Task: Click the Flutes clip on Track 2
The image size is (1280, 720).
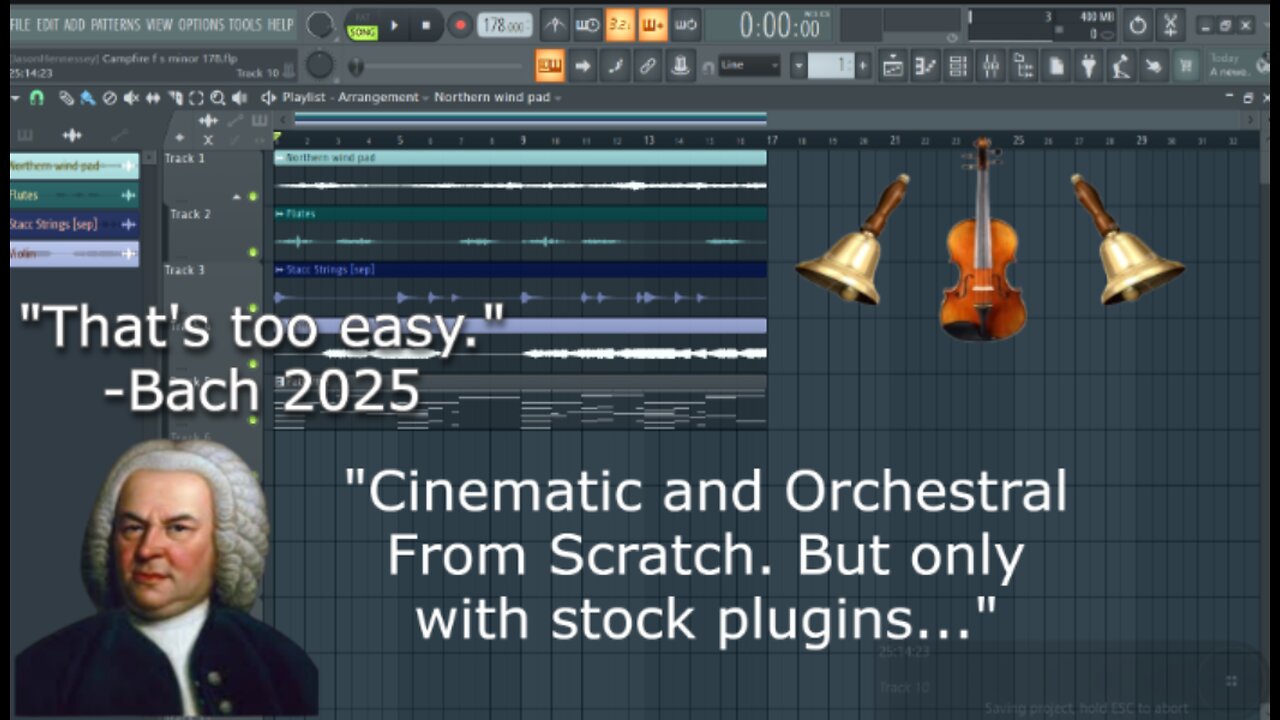Action: (x=520, y=233)
